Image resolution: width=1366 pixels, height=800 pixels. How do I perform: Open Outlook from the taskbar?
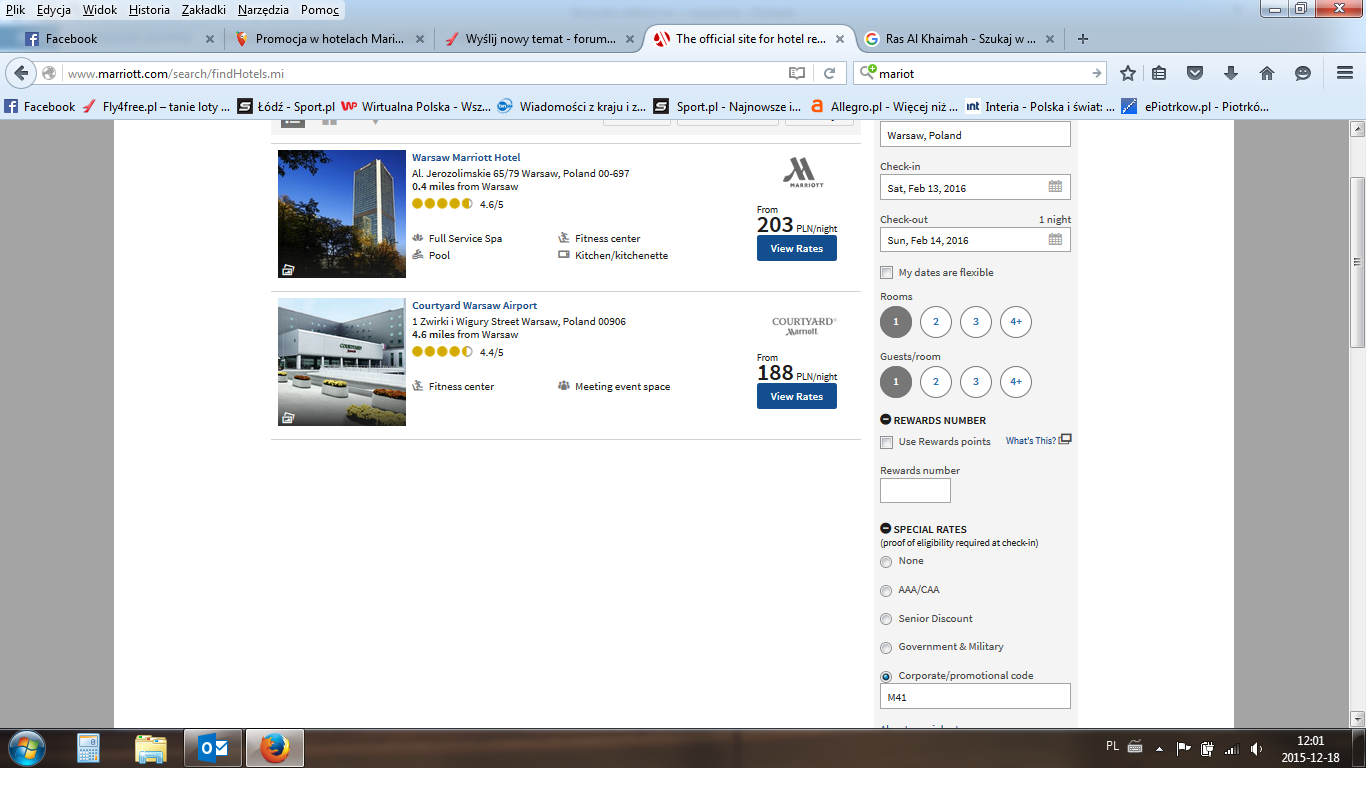point(214,748)
